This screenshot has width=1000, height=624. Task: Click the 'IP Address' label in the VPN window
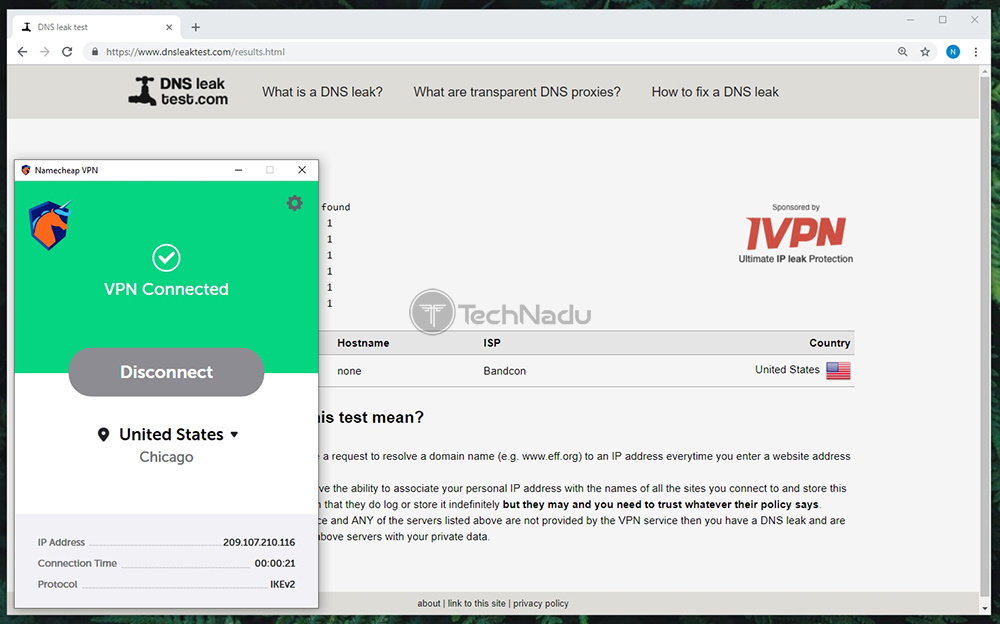coord(61,542)
